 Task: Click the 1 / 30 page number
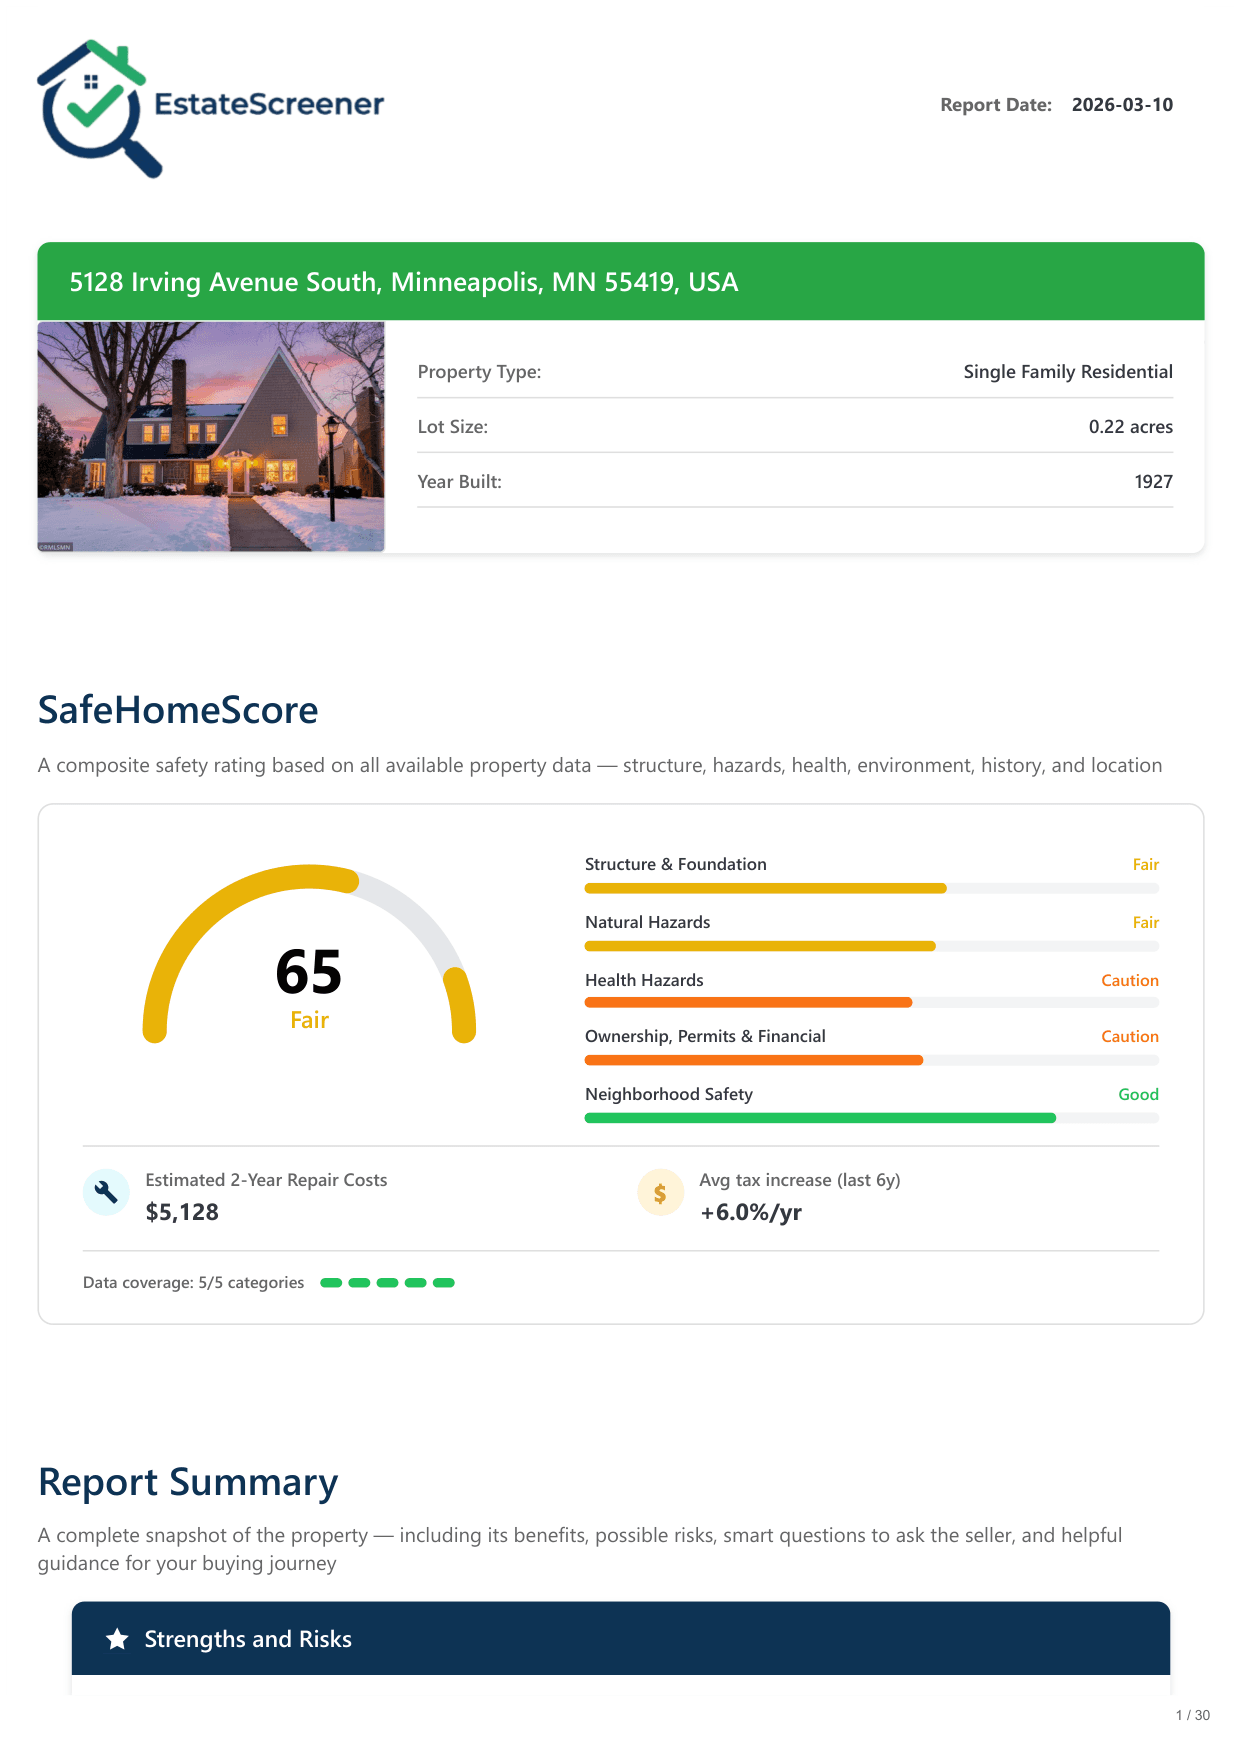coord(1193,1715)
